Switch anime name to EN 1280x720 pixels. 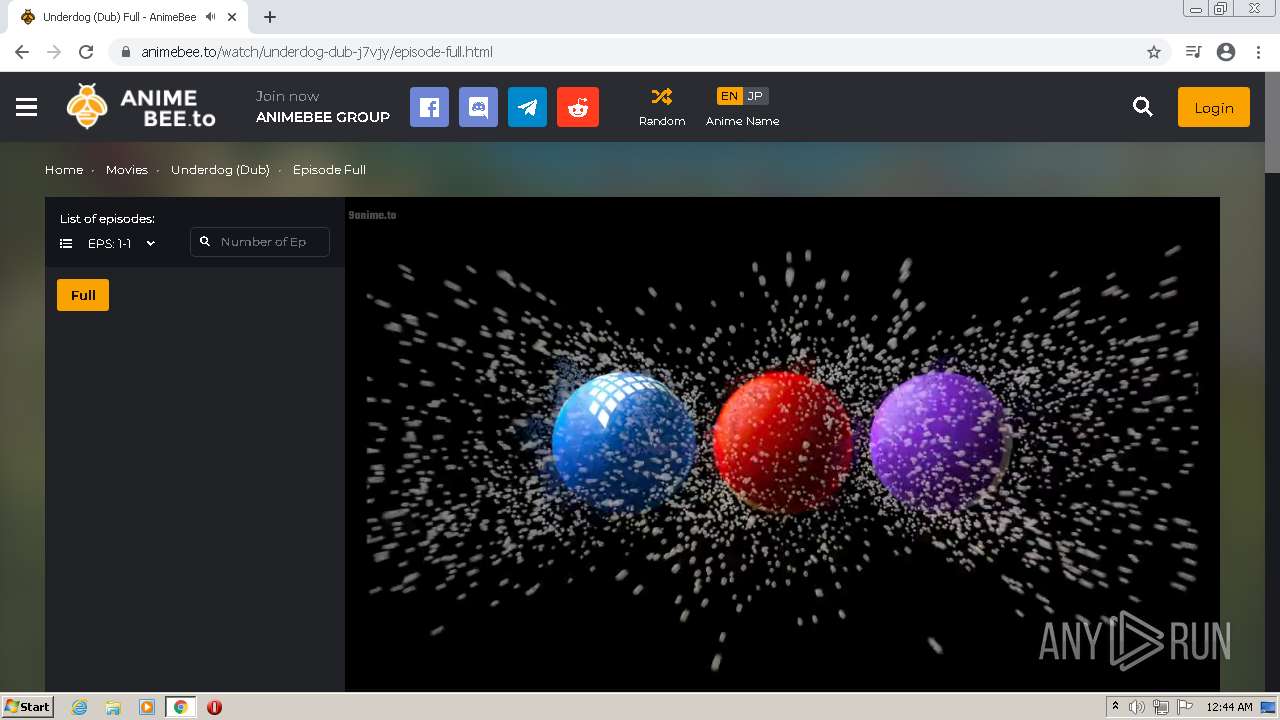(729, 96)
